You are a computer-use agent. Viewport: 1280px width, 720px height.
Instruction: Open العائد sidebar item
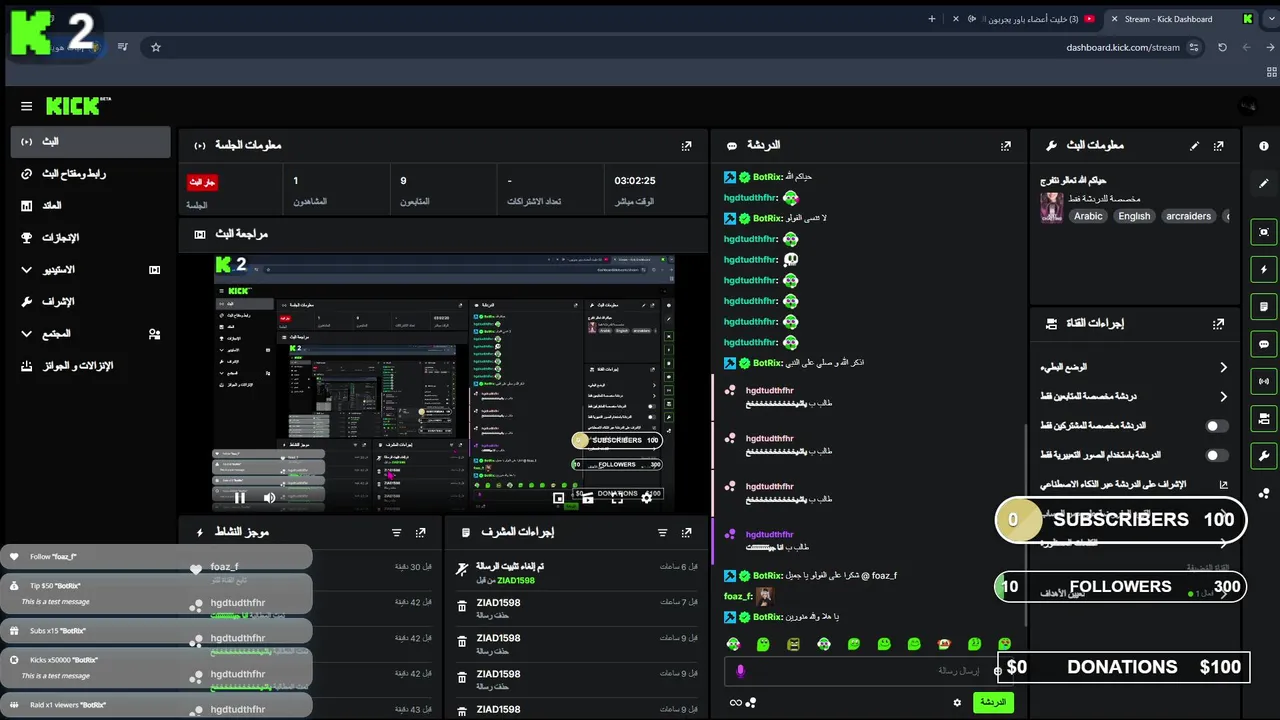tap(90, 206)
